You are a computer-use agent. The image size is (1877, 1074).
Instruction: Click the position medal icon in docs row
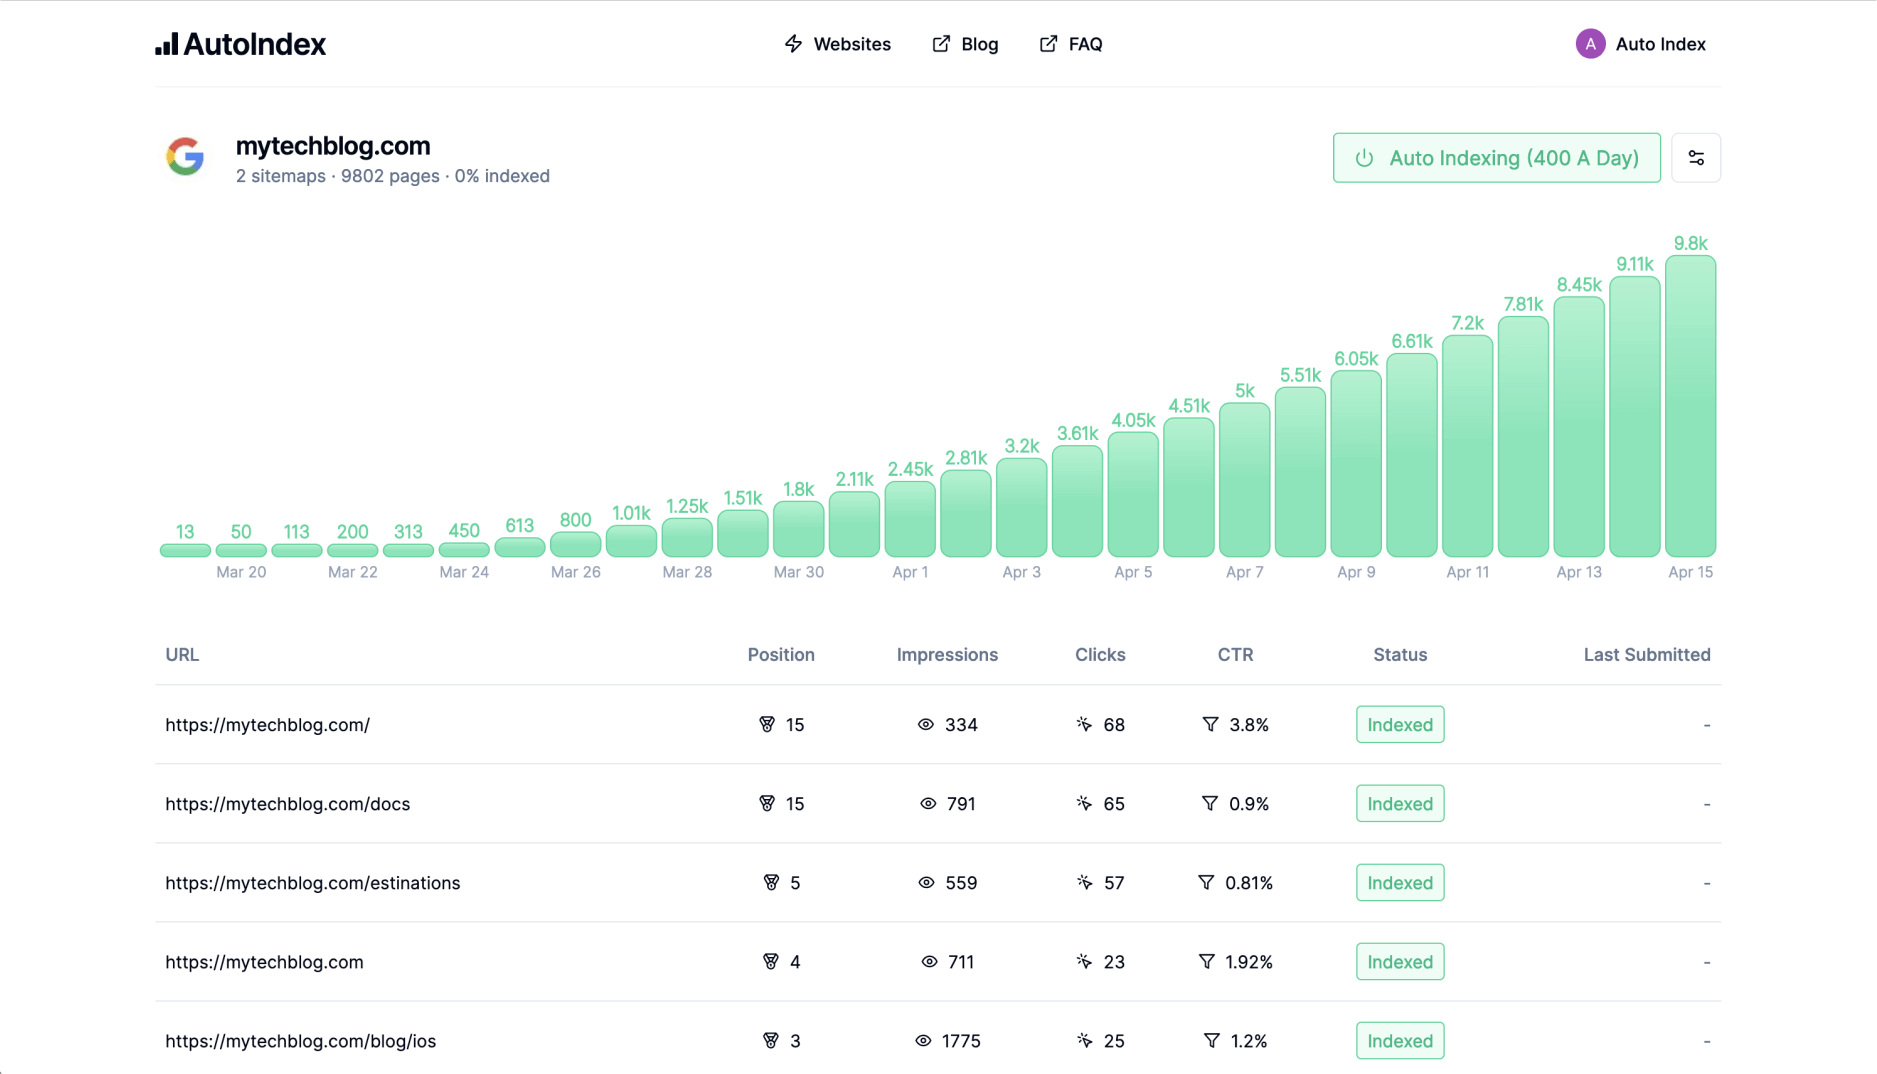pyautogui.click(x=767, y=804)
